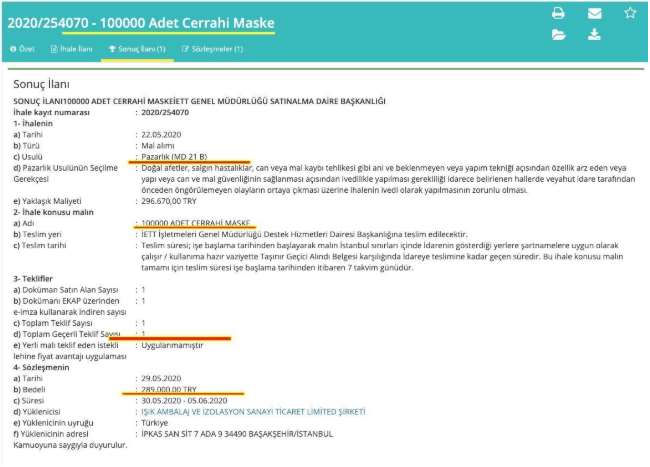Switch to the İhale İlanı tab
The image size is (650, 467).
[76, 48]
